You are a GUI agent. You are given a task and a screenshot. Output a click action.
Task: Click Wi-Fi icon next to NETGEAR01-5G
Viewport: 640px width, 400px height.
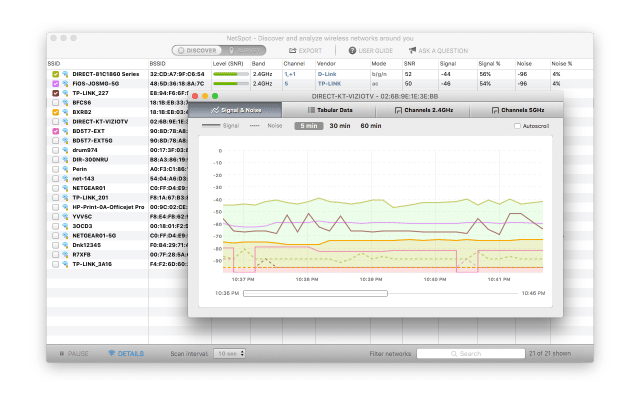tap(65, 236)
